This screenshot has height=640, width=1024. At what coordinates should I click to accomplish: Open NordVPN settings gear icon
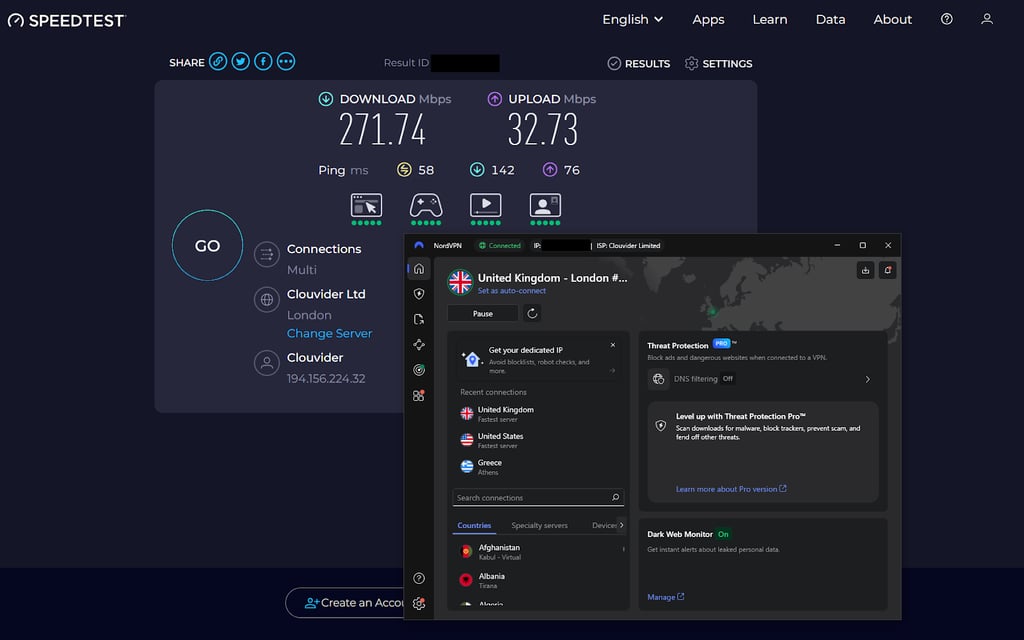coord(419,603)
